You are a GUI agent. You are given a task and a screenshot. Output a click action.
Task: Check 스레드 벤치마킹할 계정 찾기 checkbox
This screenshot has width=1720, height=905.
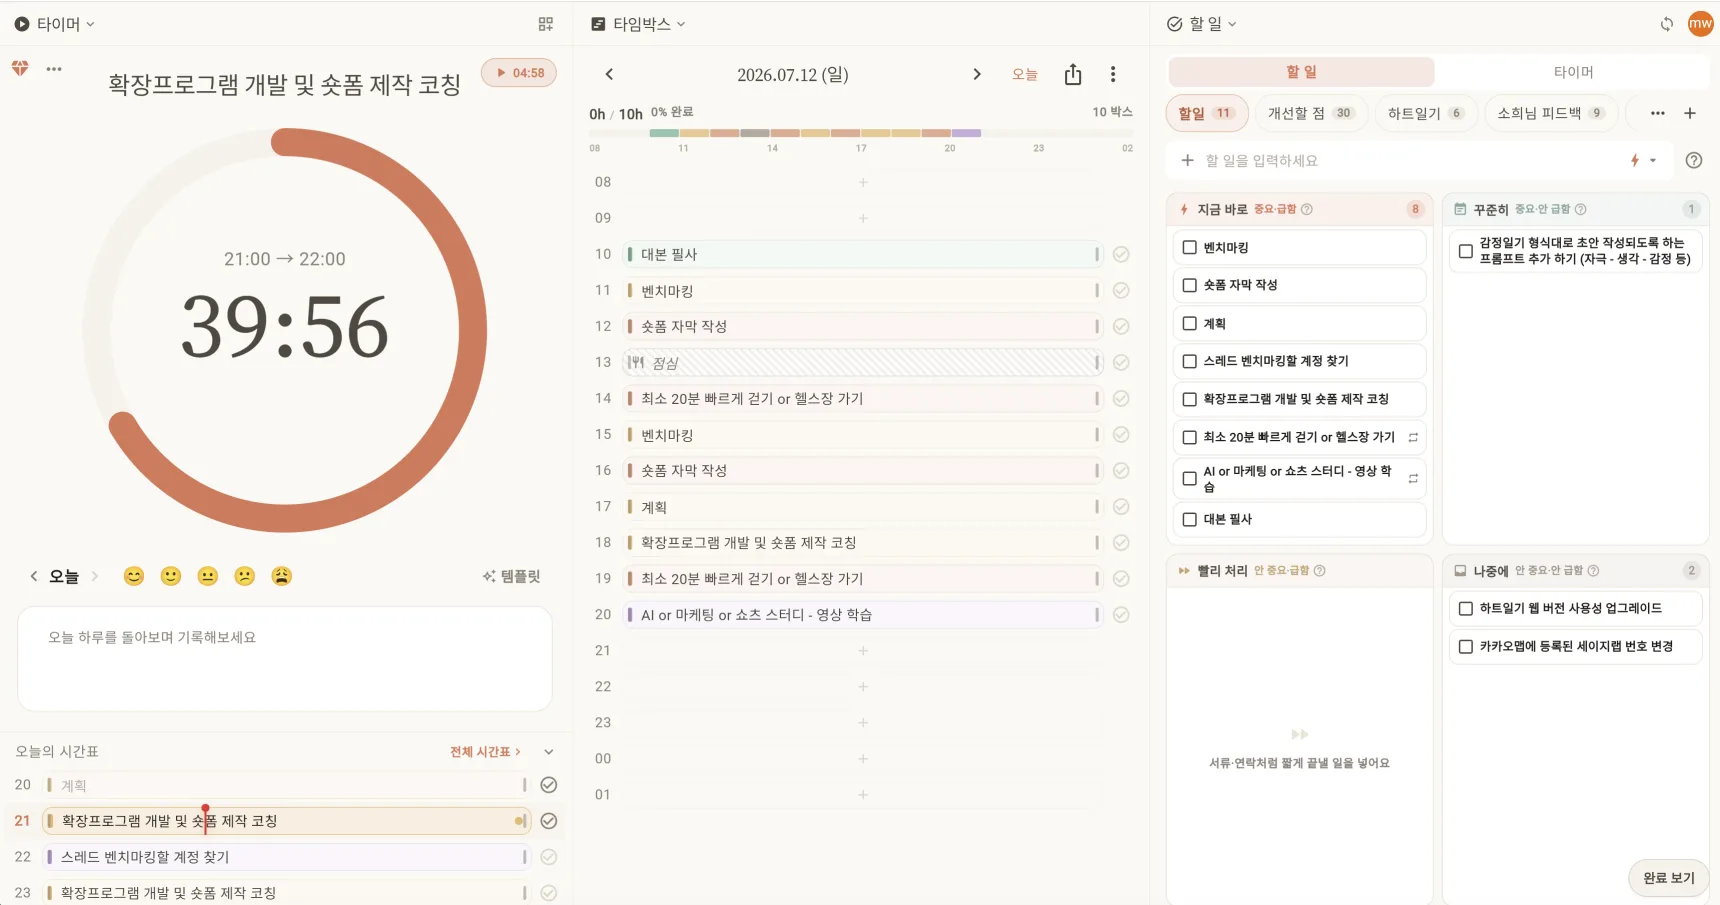[1190, 361]
